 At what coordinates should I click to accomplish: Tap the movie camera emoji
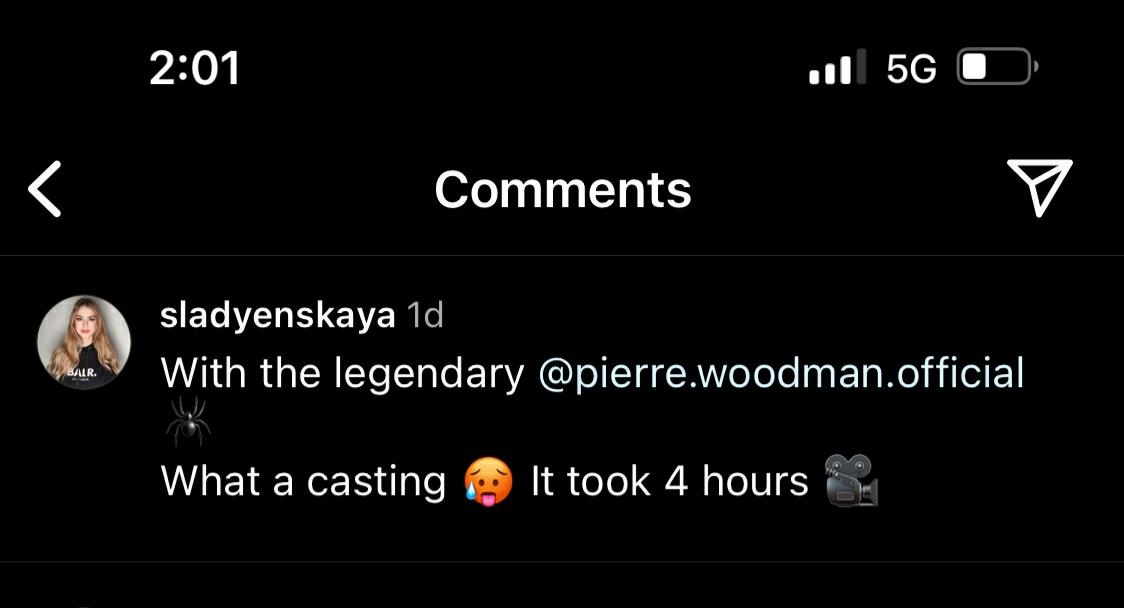pyautogui.click(x=851, y=480)
